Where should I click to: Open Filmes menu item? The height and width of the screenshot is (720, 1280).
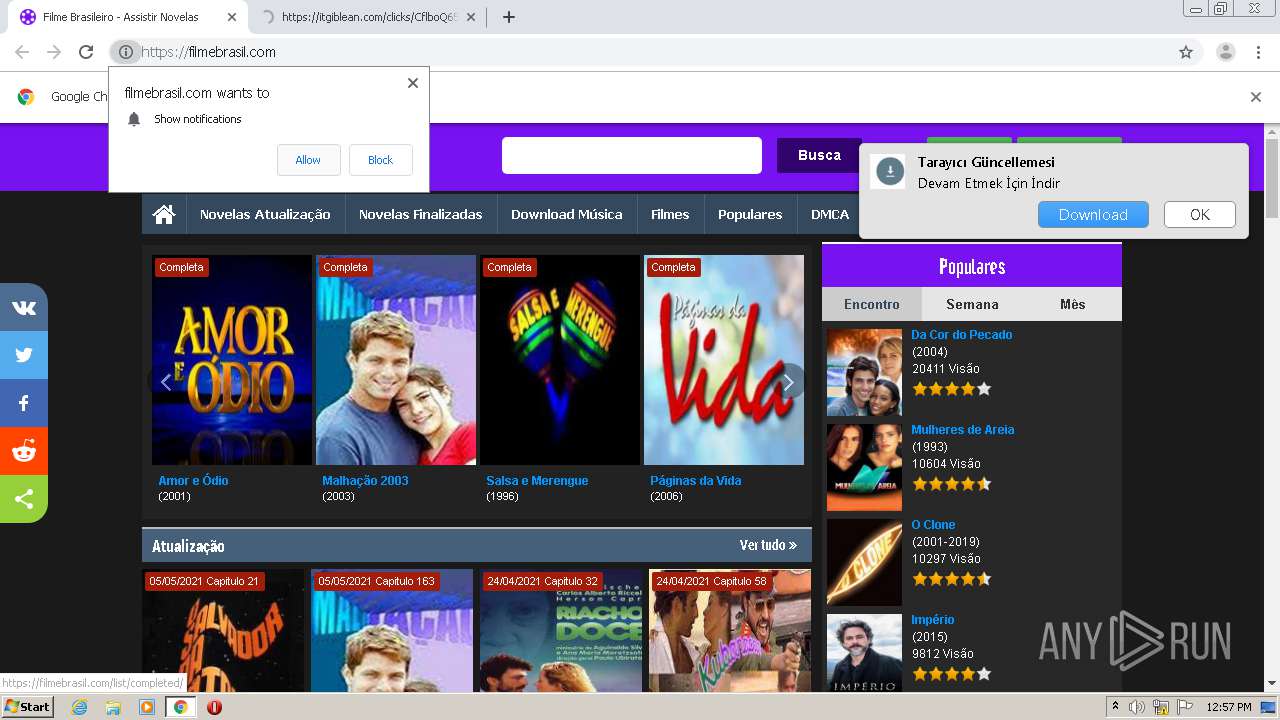pyautogui.click(x=670, y=214)
